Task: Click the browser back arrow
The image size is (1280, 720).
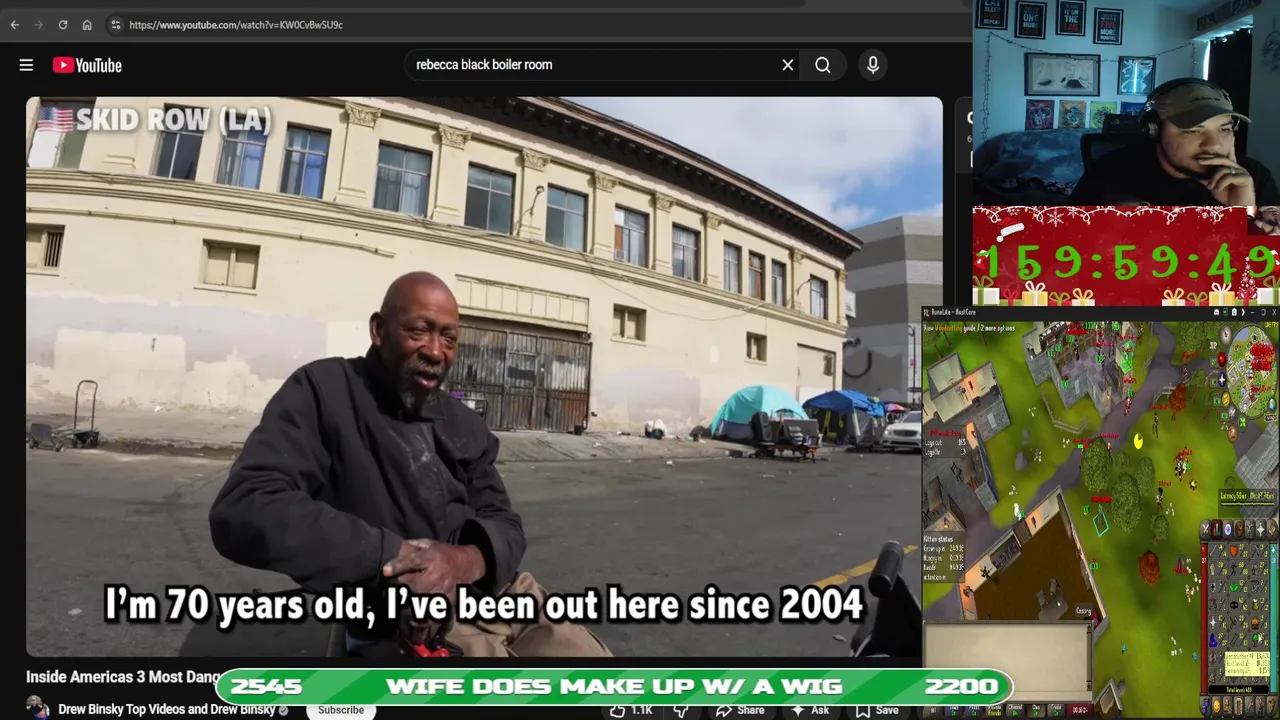Action: pos(15,25)
